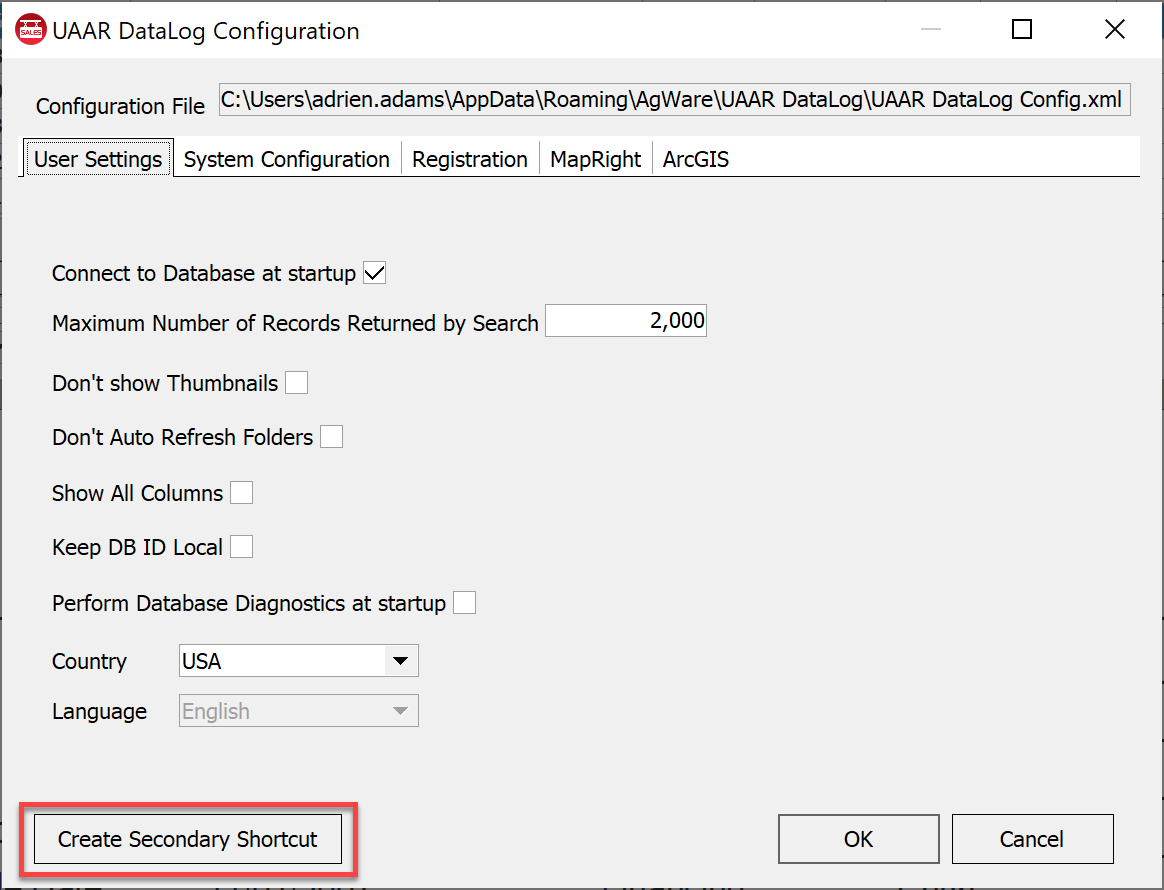
Task: Open the Language dropdown showing English
Action: 298,711
